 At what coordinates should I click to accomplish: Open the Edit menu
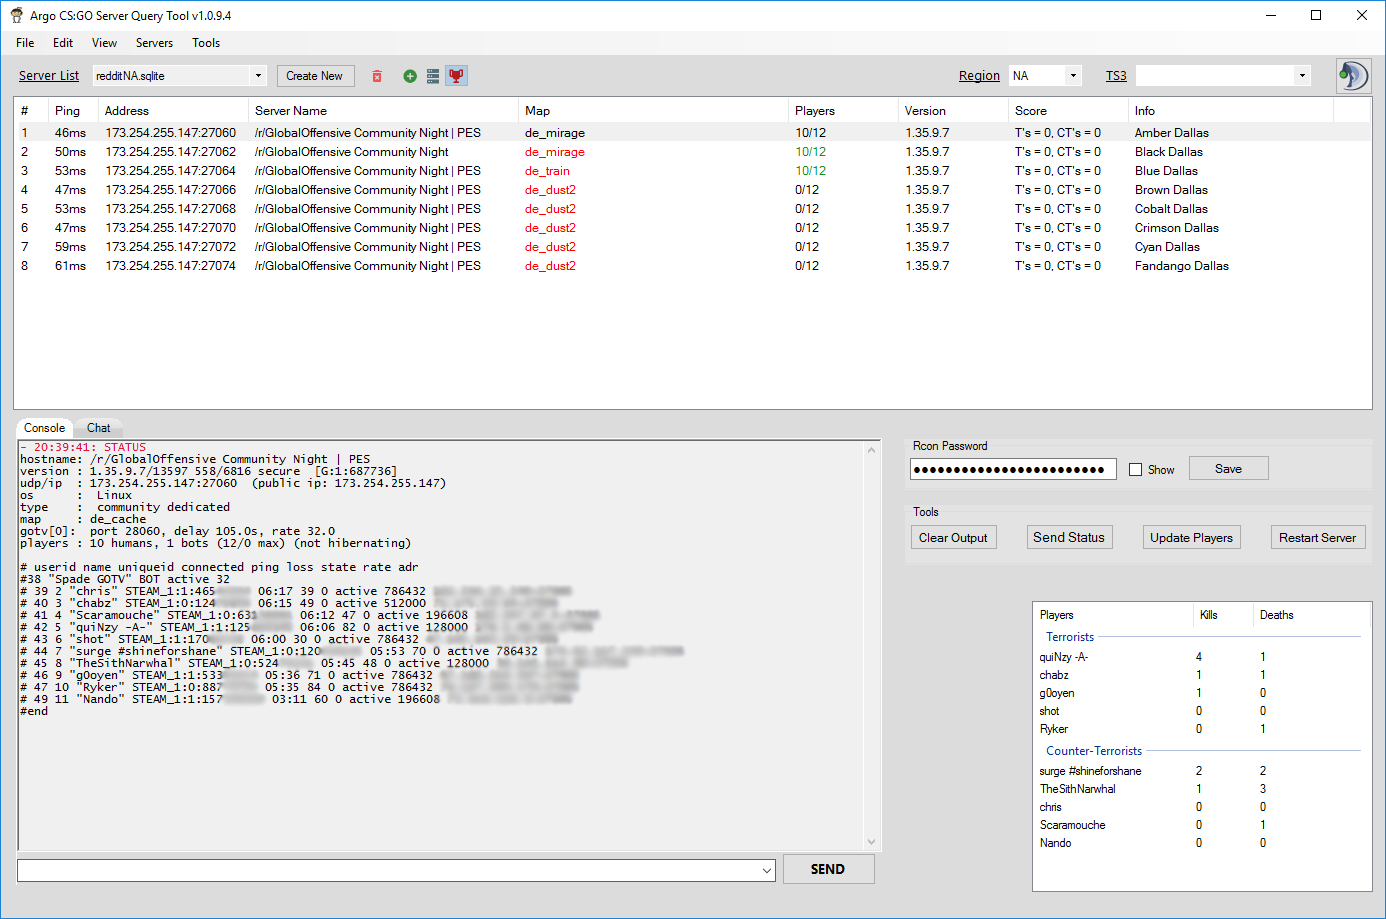tap(63, 43)
